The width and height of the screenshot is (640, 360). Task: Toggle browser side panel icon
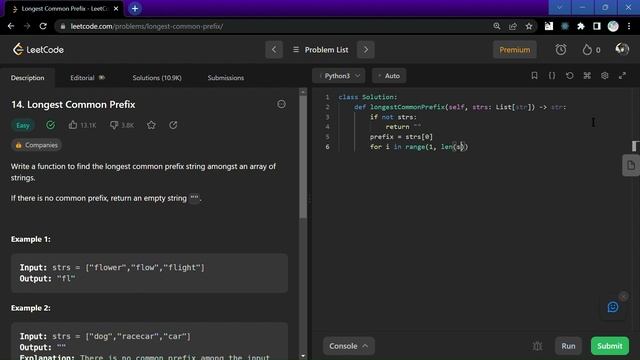[x=597, y=26]
